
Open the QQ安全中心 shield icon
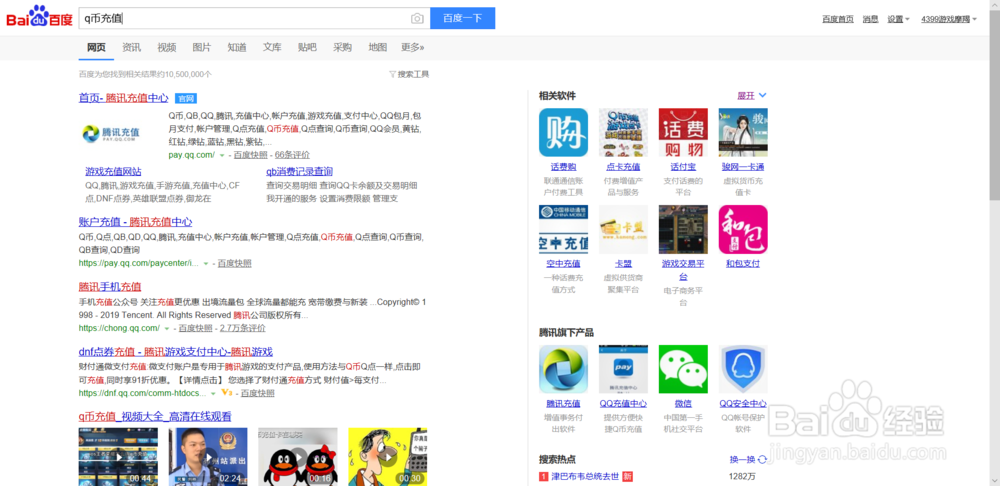(743, 369)
